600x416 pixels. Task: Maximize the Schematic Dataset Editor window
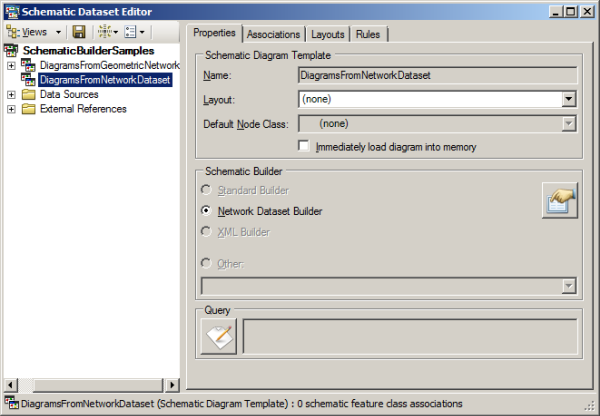pyautogui.click(x=570, y=12)
